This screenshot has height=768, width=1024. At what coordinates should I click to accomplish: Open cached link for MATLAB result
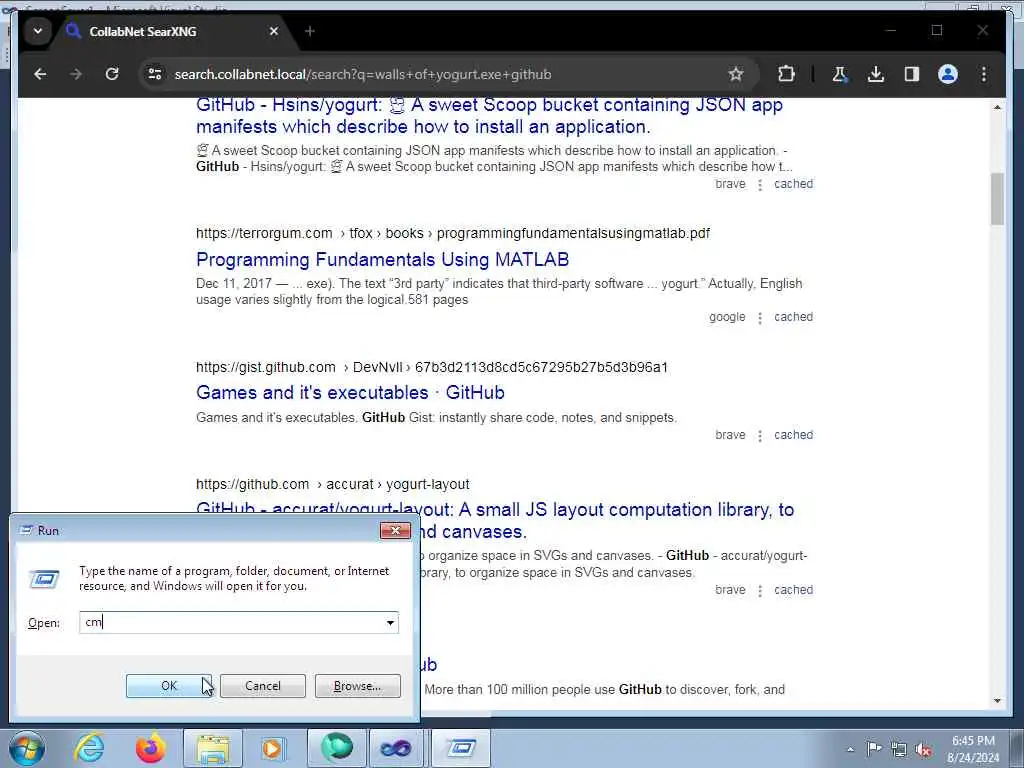pyautogui.click(x=793, y=317)
